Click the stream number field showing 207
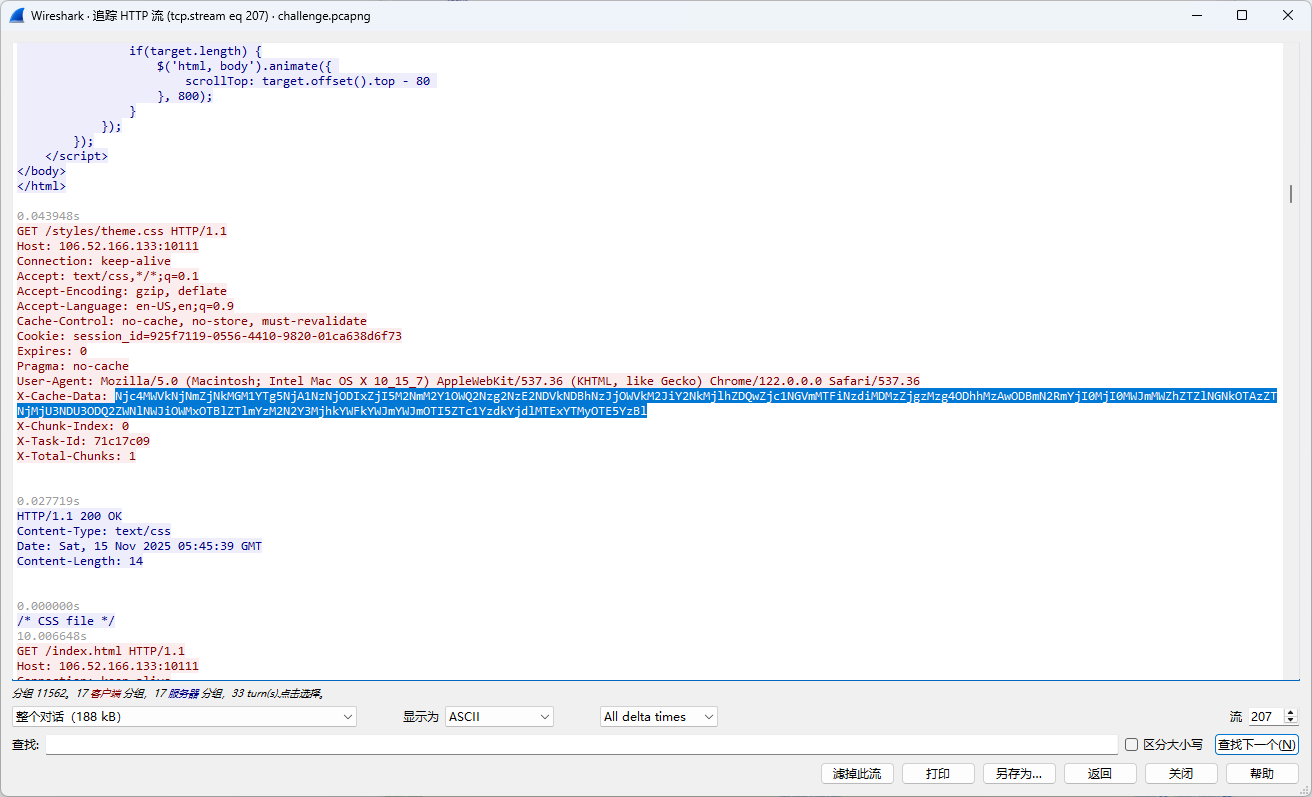 tap(1263, 717)
